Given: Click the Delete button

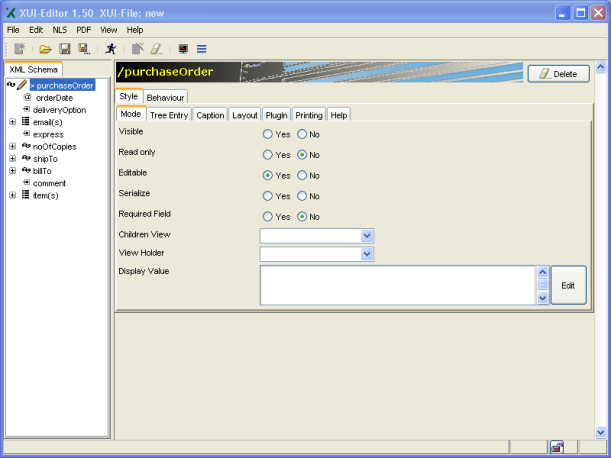Looking at the screenshot, I should coord(558,74).
